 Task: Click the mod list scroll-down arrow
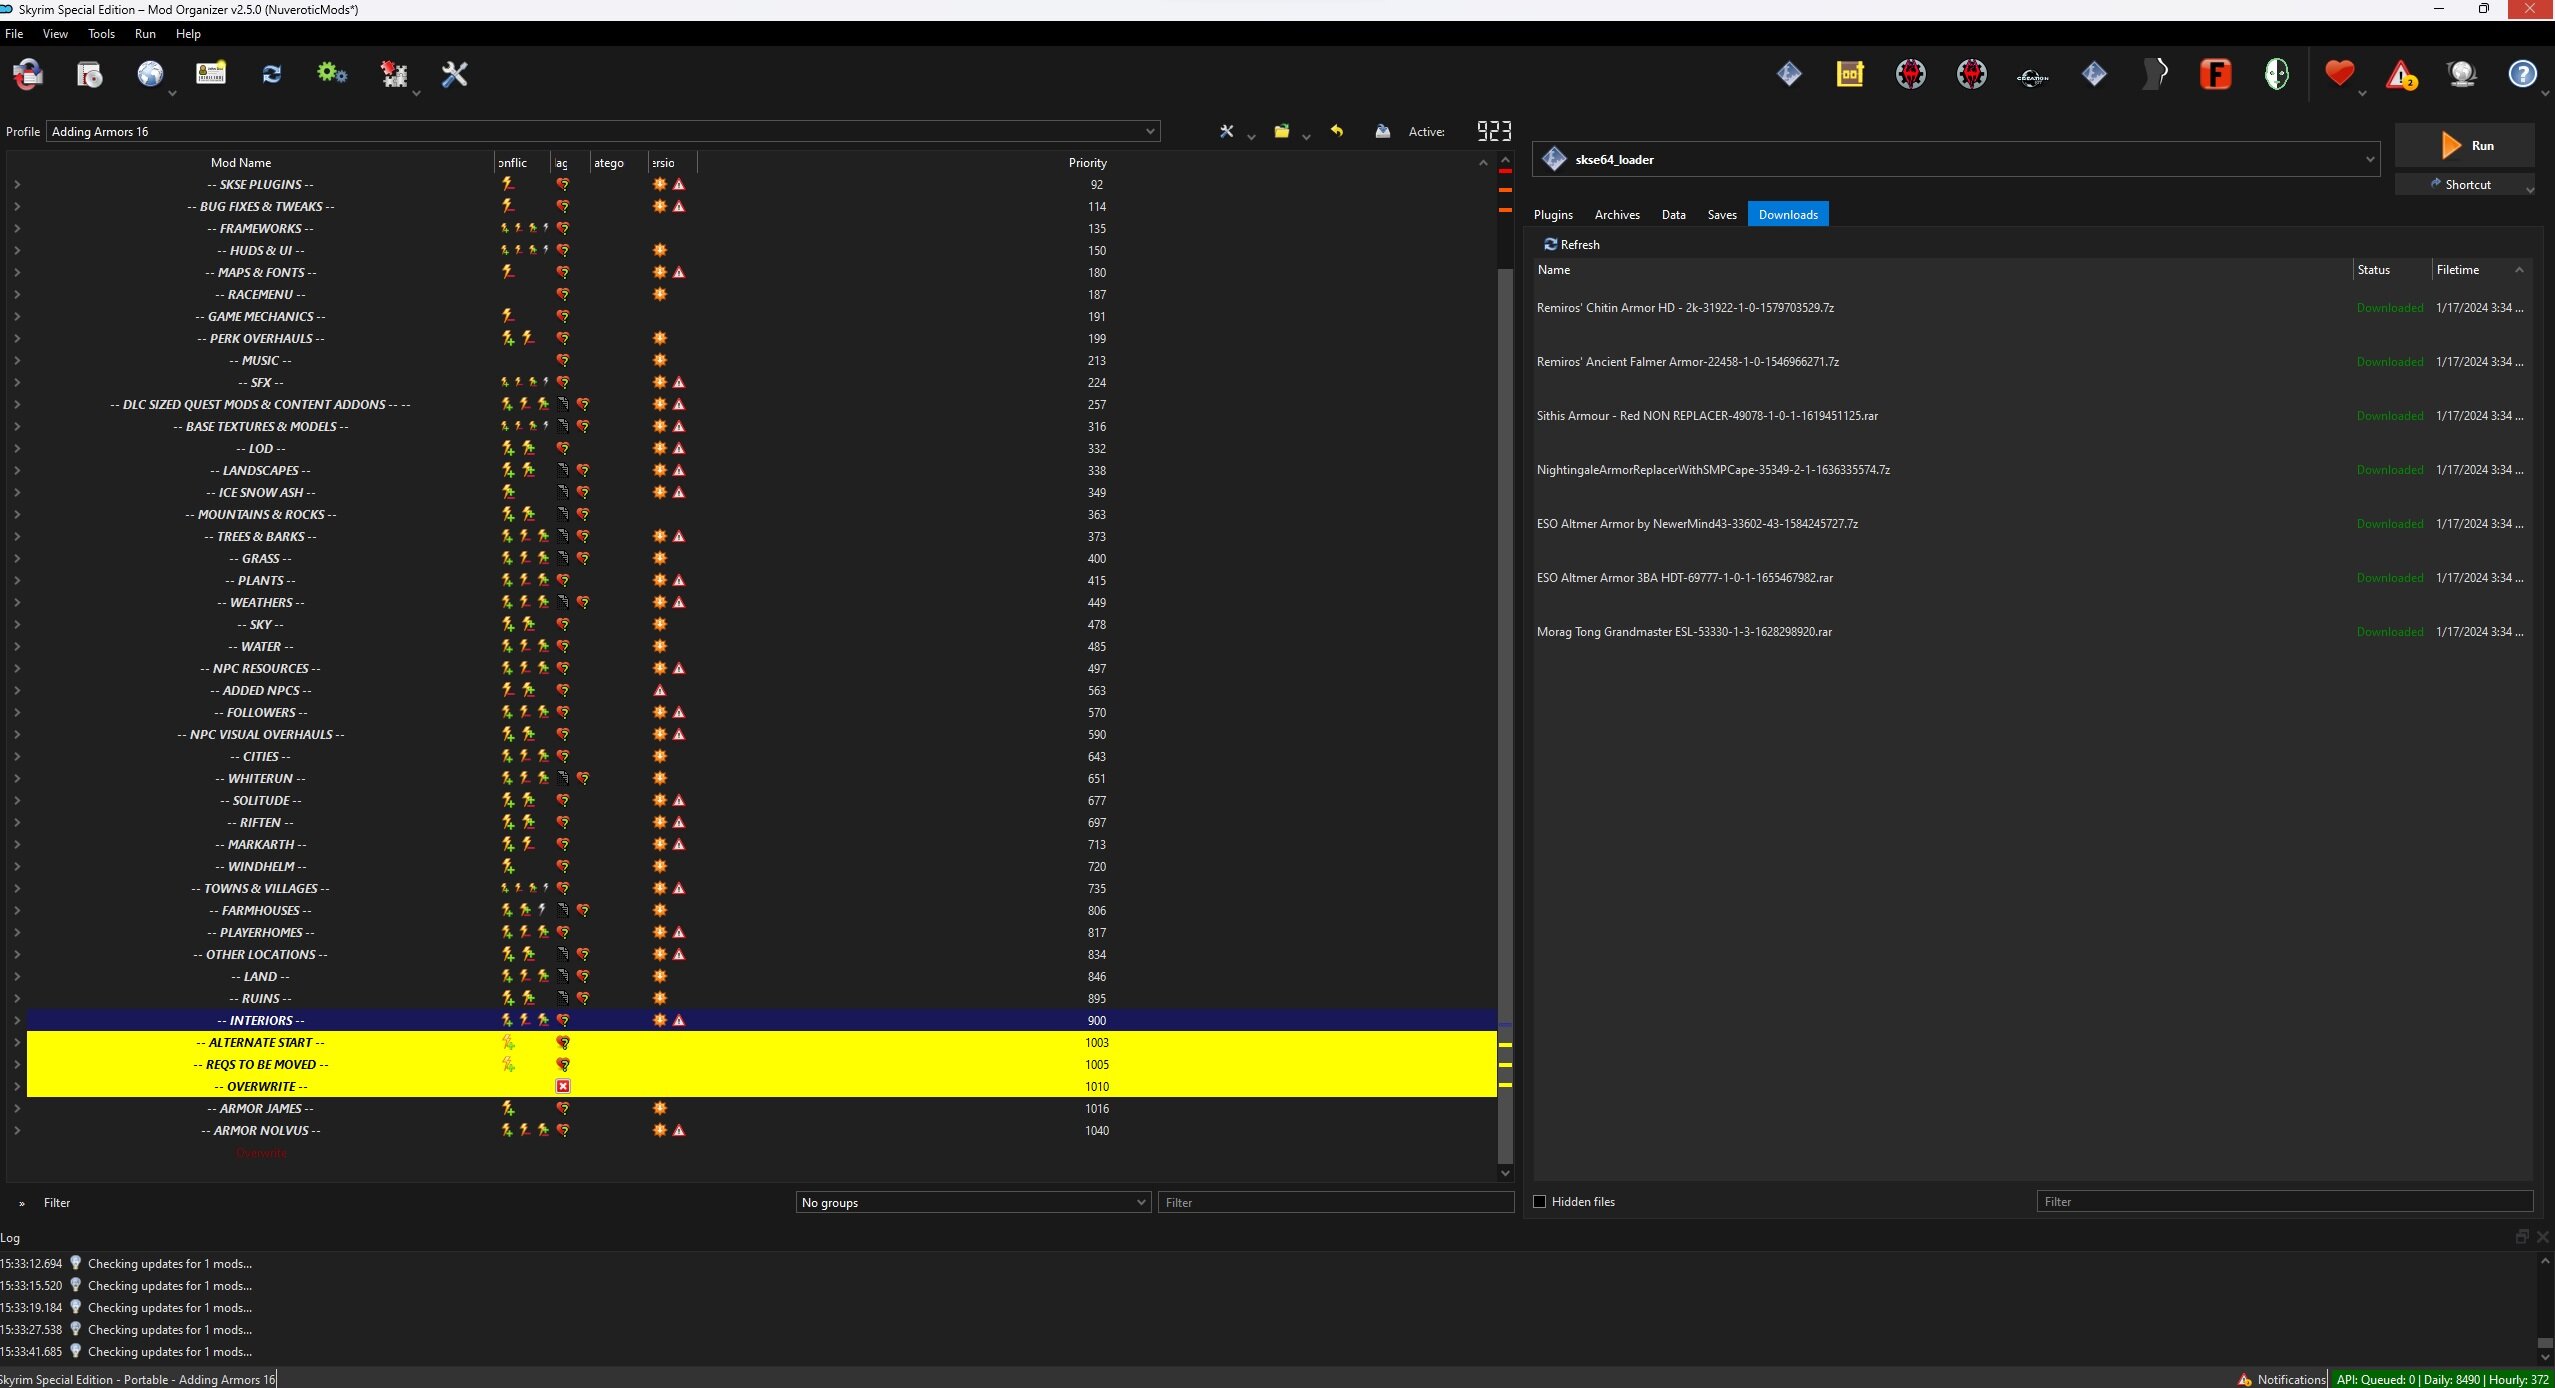pos(1505,1173)
